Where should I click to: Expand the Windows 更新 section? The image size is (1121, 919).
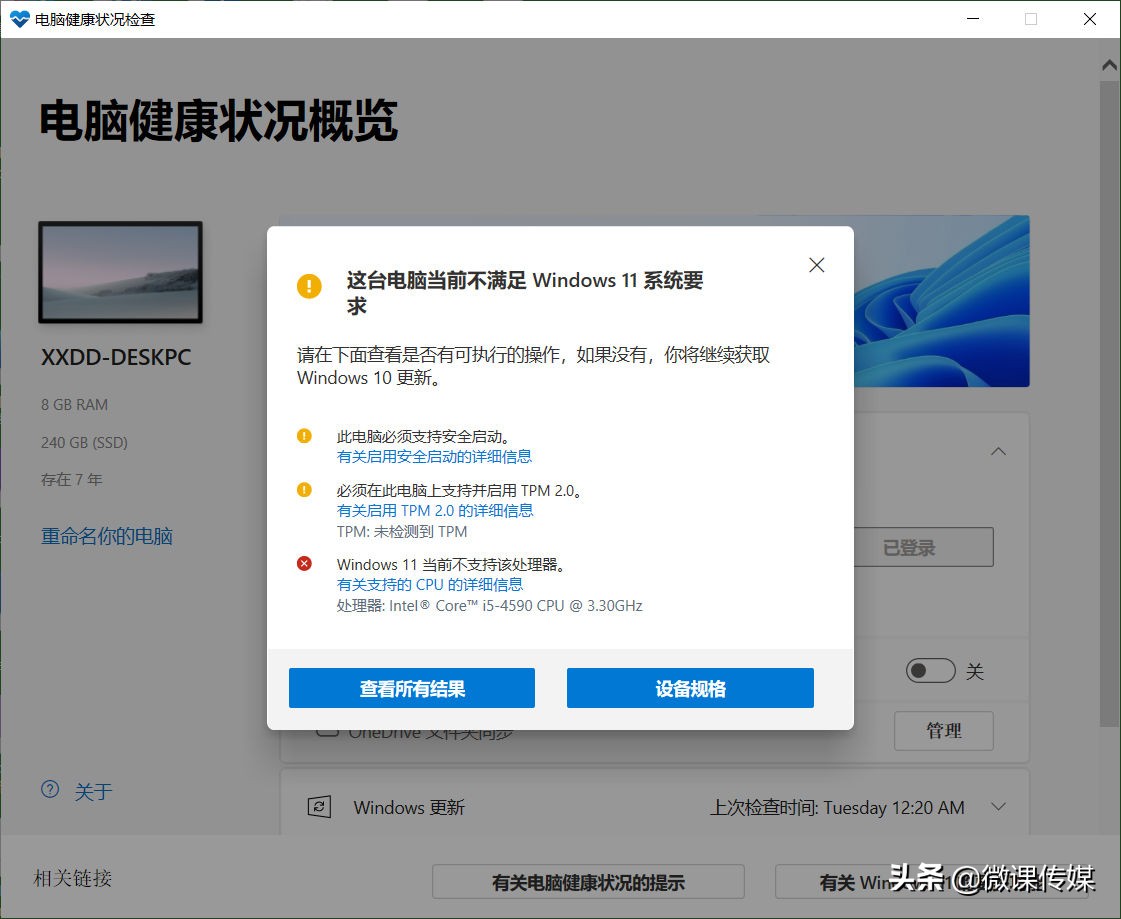point(997,807)
